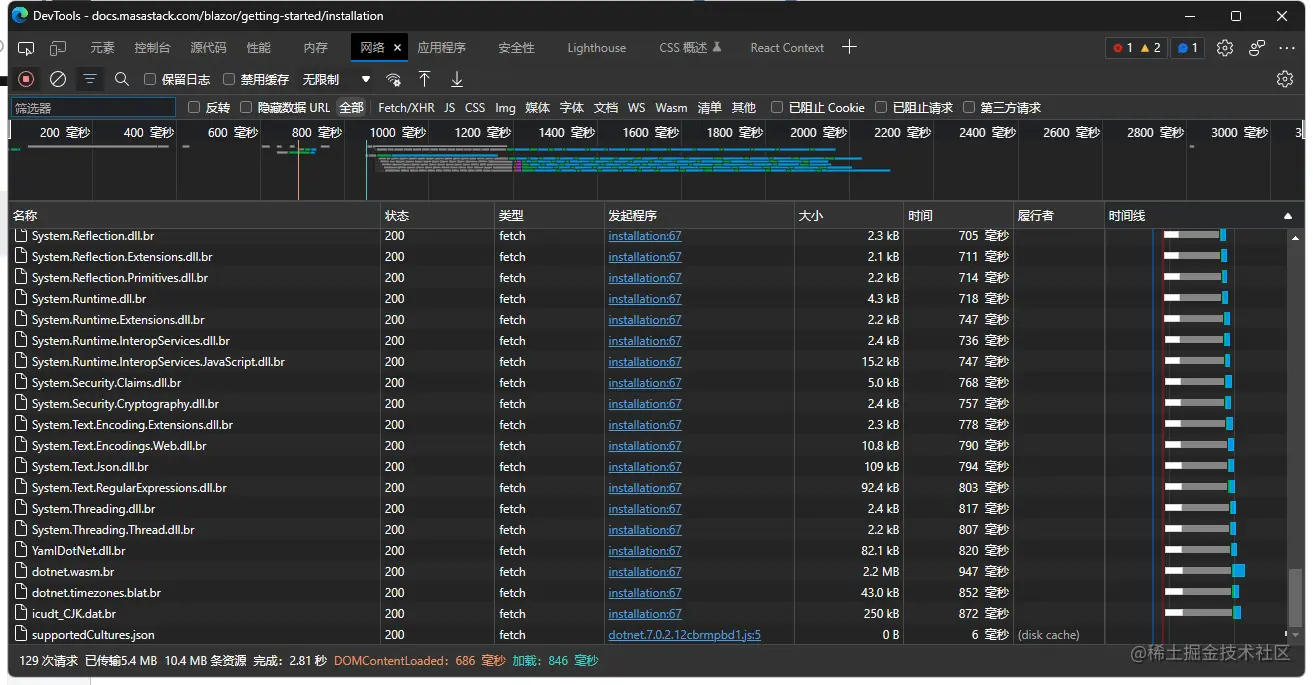Open installation:67 link for dotnet.wasm.br
1313x685 pixels.
[645, 572]
